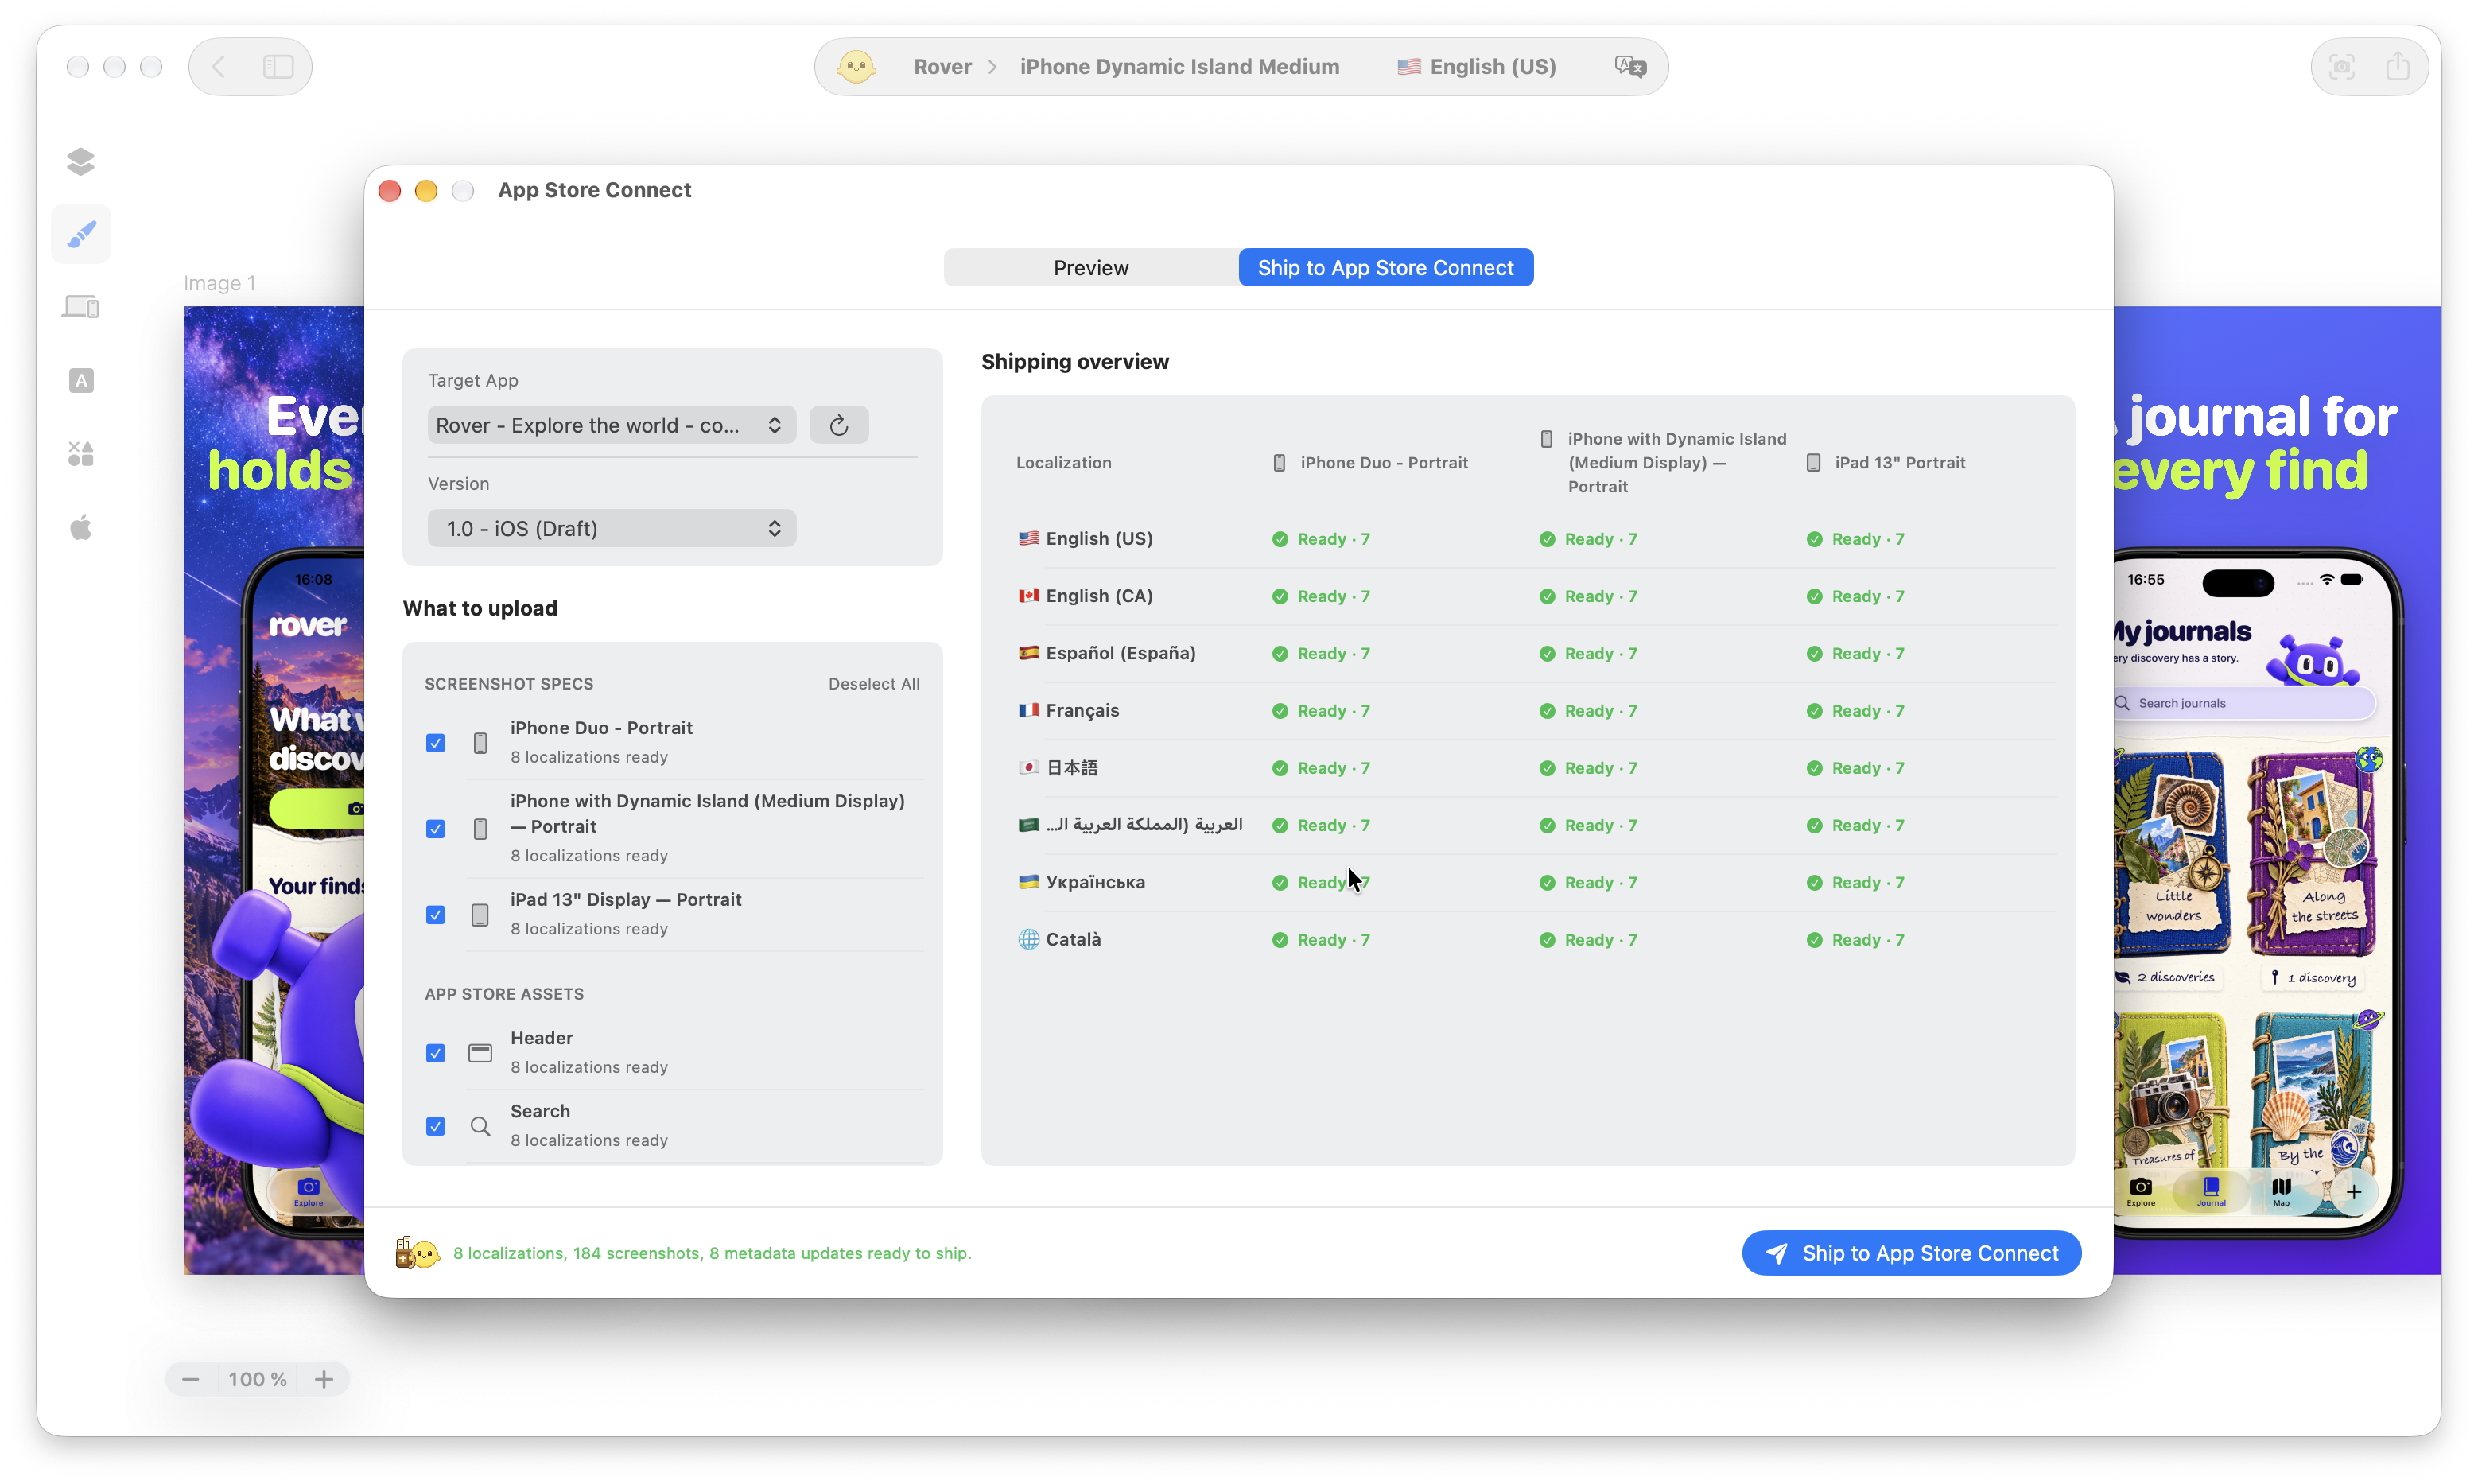Screen dimensions: 2478x1484
Task: Click the zoom out minus button
Action: (x=190, y=1379)
